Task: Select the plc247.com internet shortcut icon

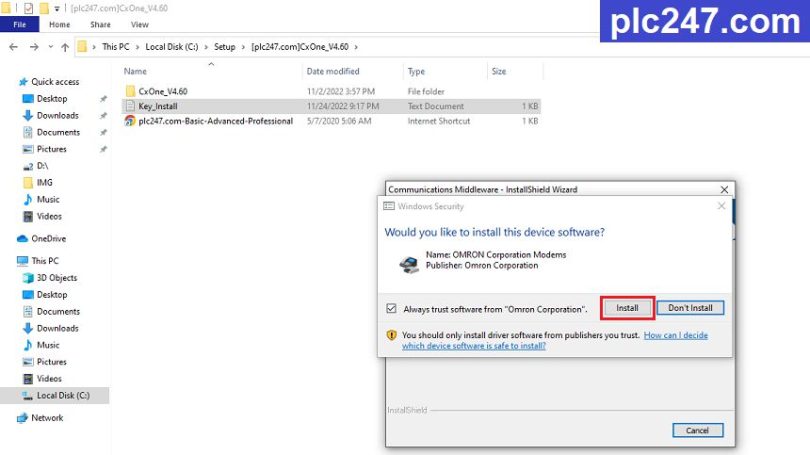Action: [130, 121]
